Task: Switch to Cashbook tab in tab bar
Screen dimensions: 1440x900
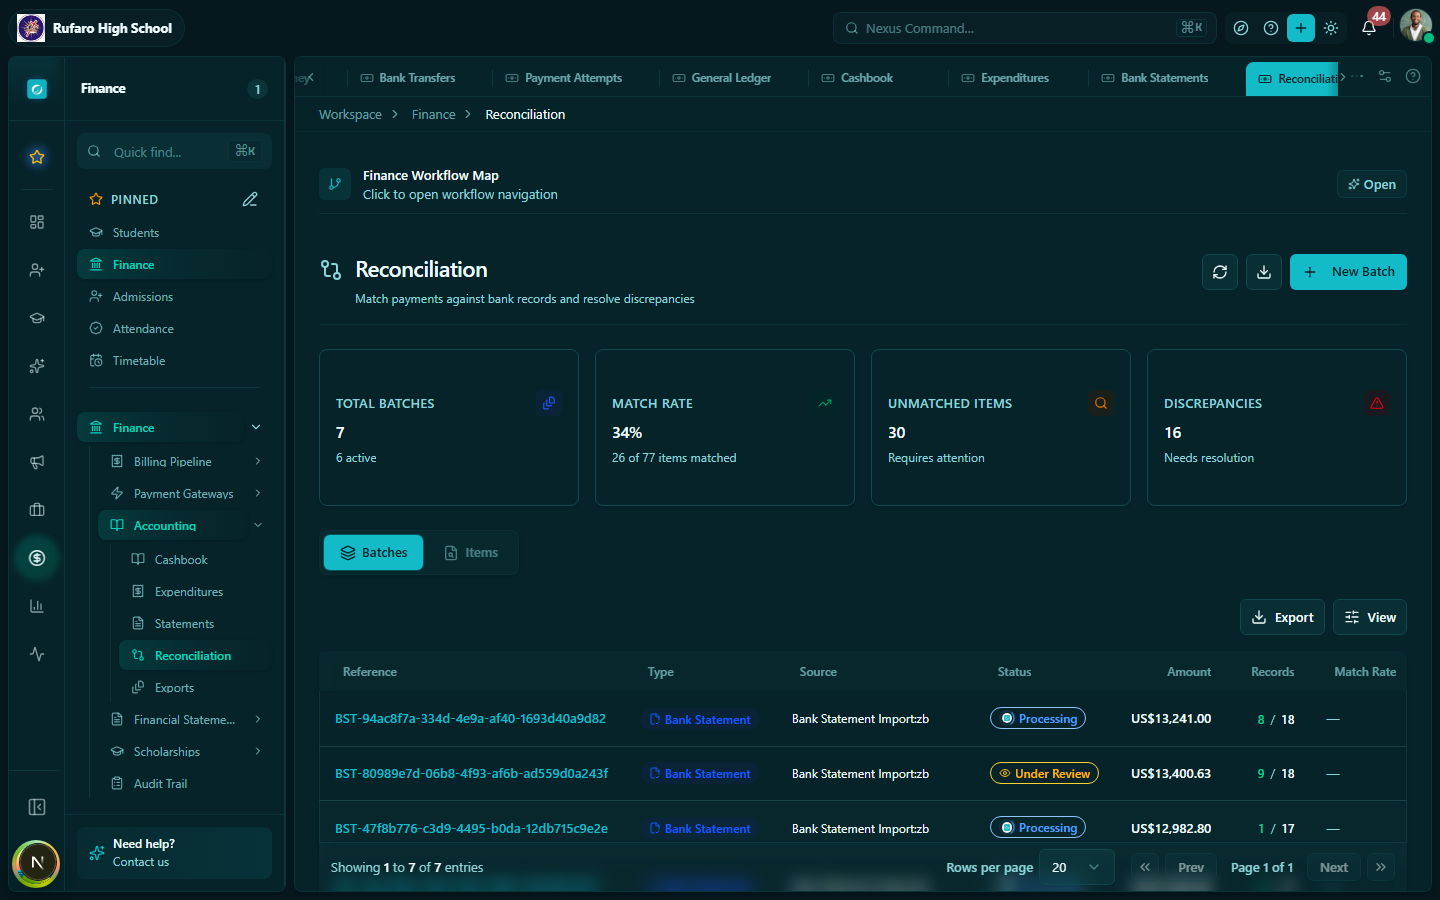Action: (857, 78)
